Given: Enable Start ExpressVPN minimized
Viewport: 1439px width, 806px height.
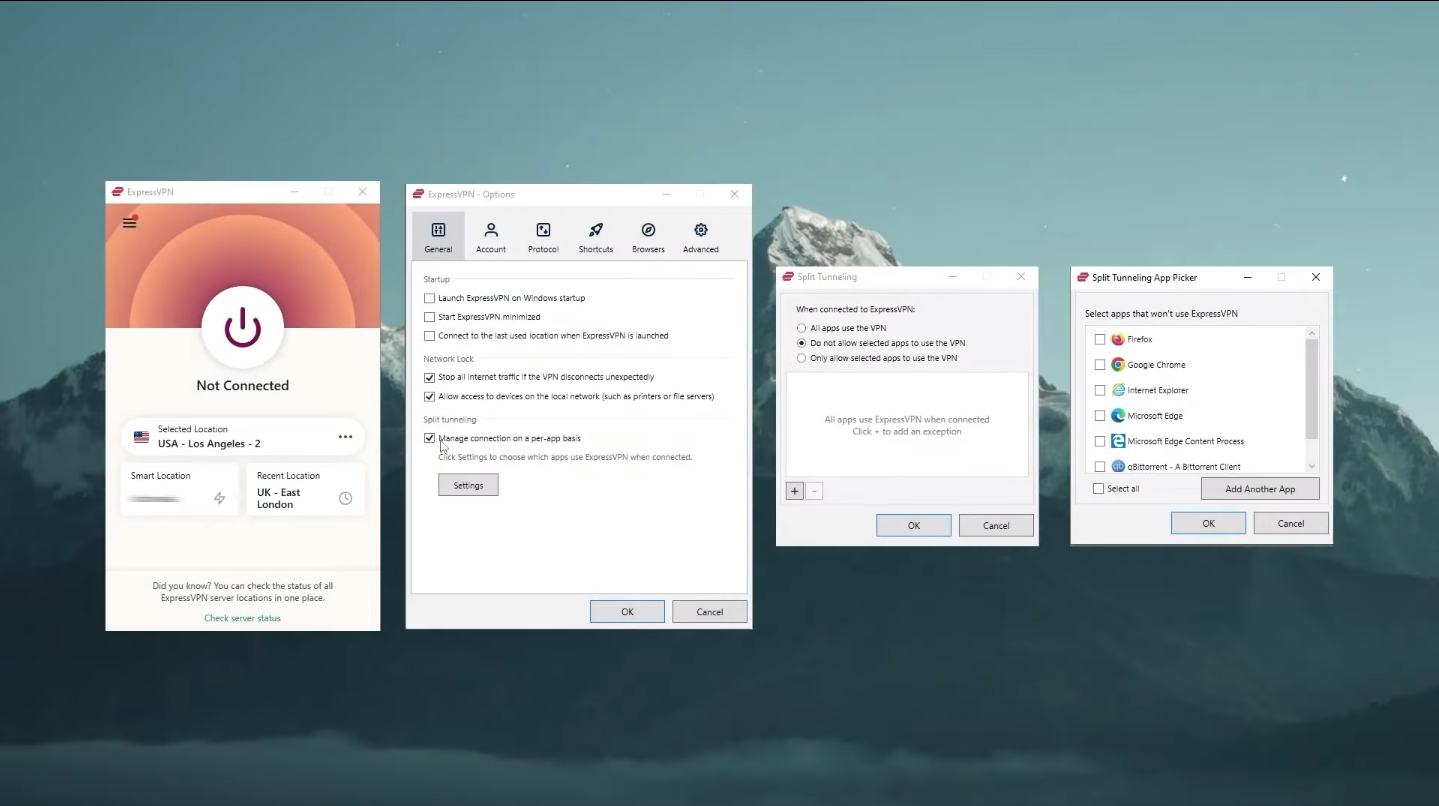Looking at the screenshot, I should coord(429,317).
